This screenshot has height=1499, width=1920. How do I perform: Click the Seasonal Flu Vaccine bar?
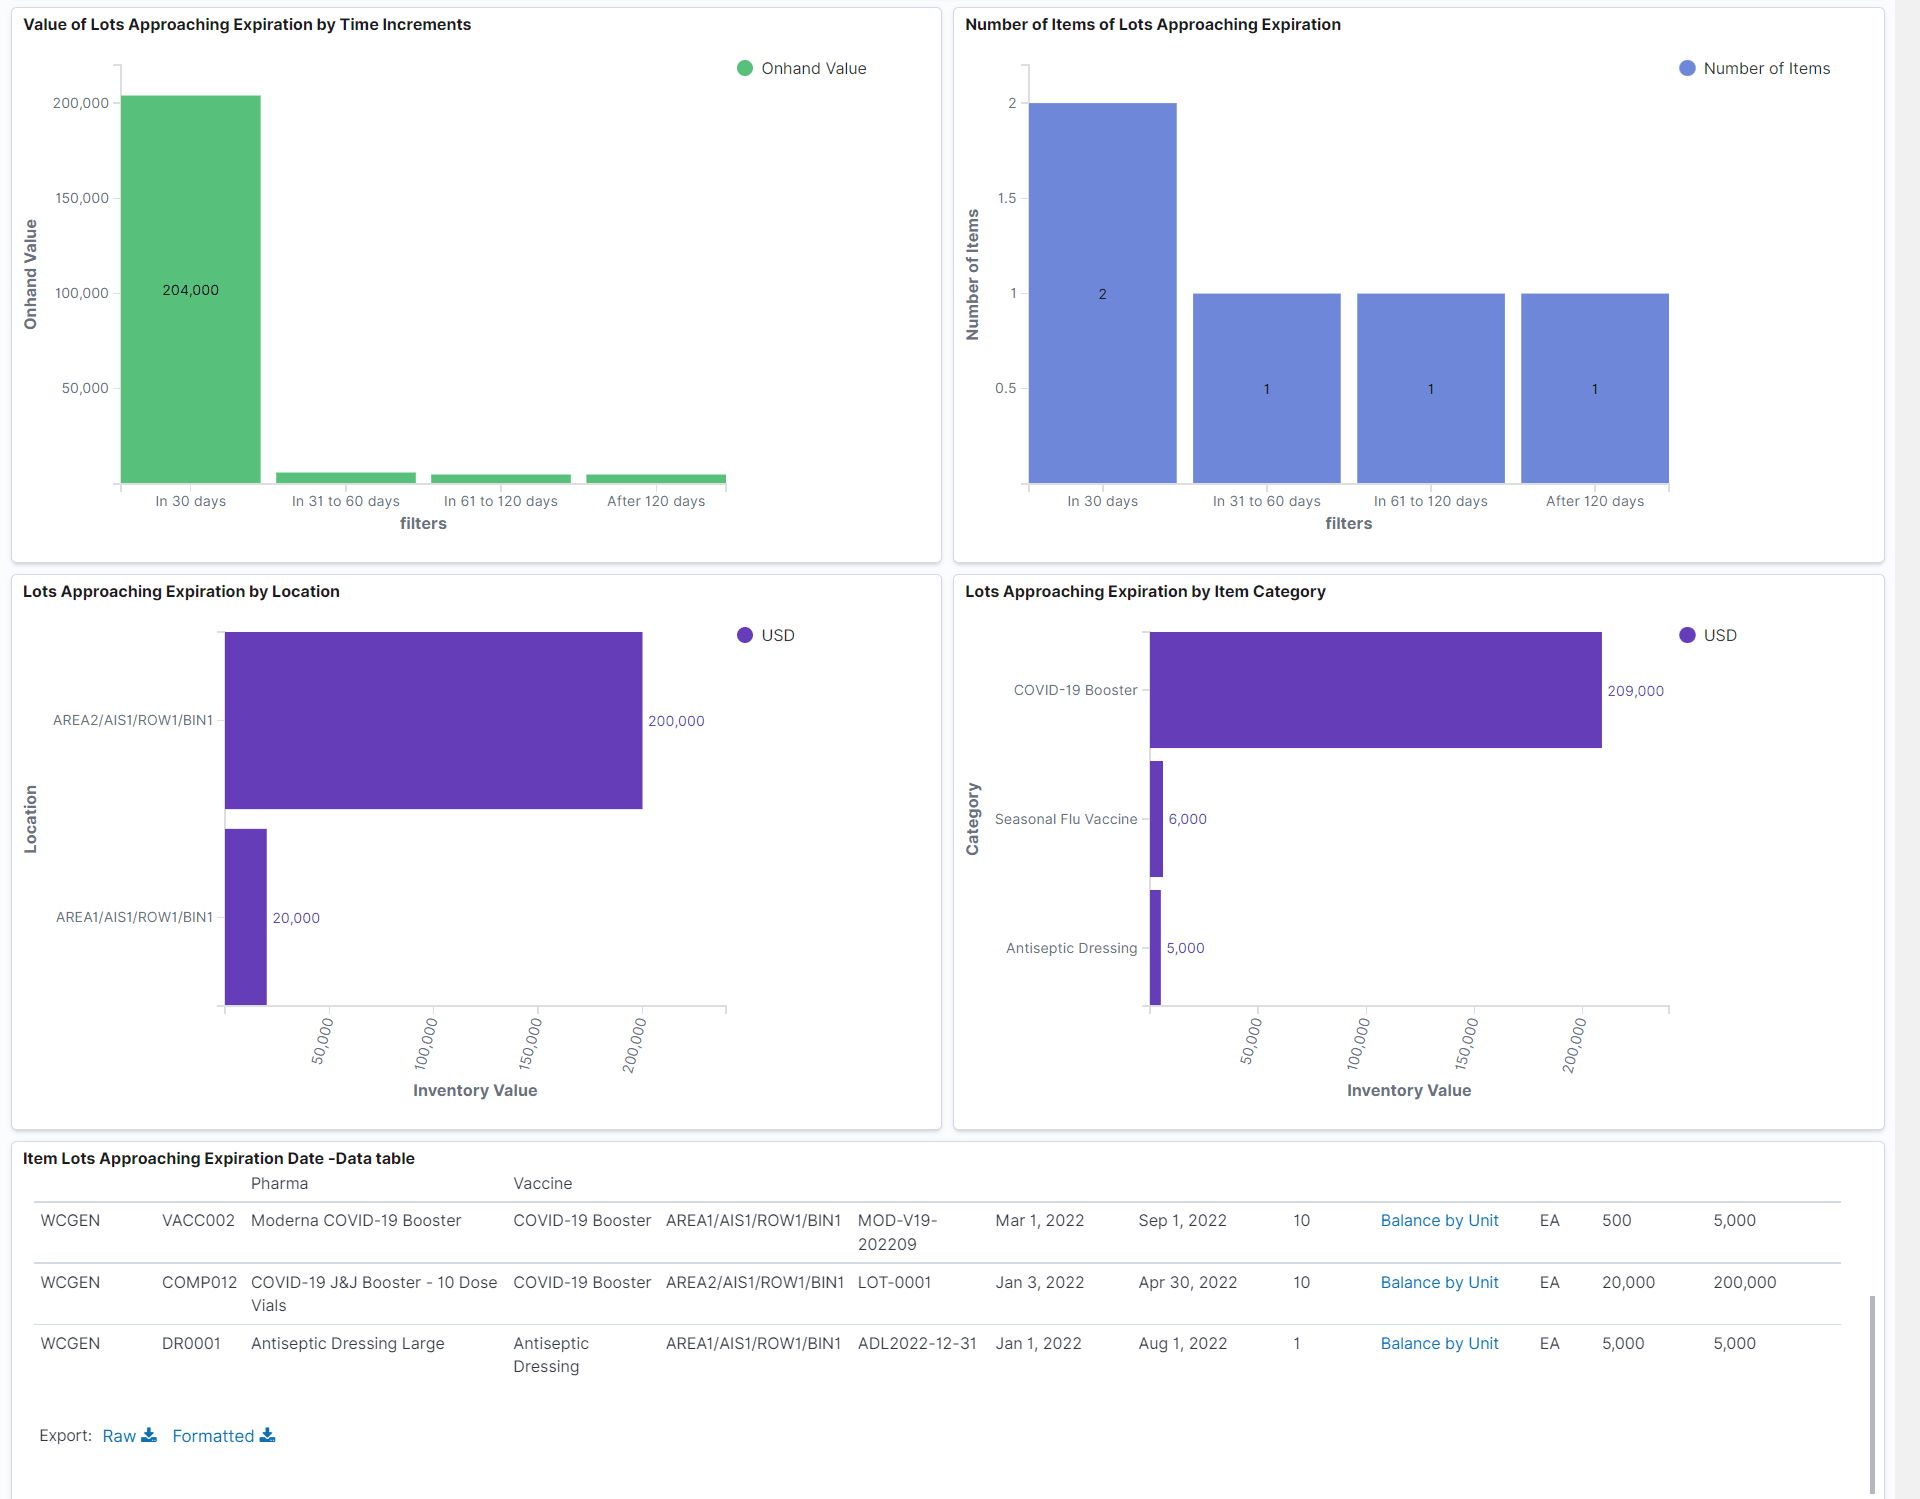(x=1157, y=819)
